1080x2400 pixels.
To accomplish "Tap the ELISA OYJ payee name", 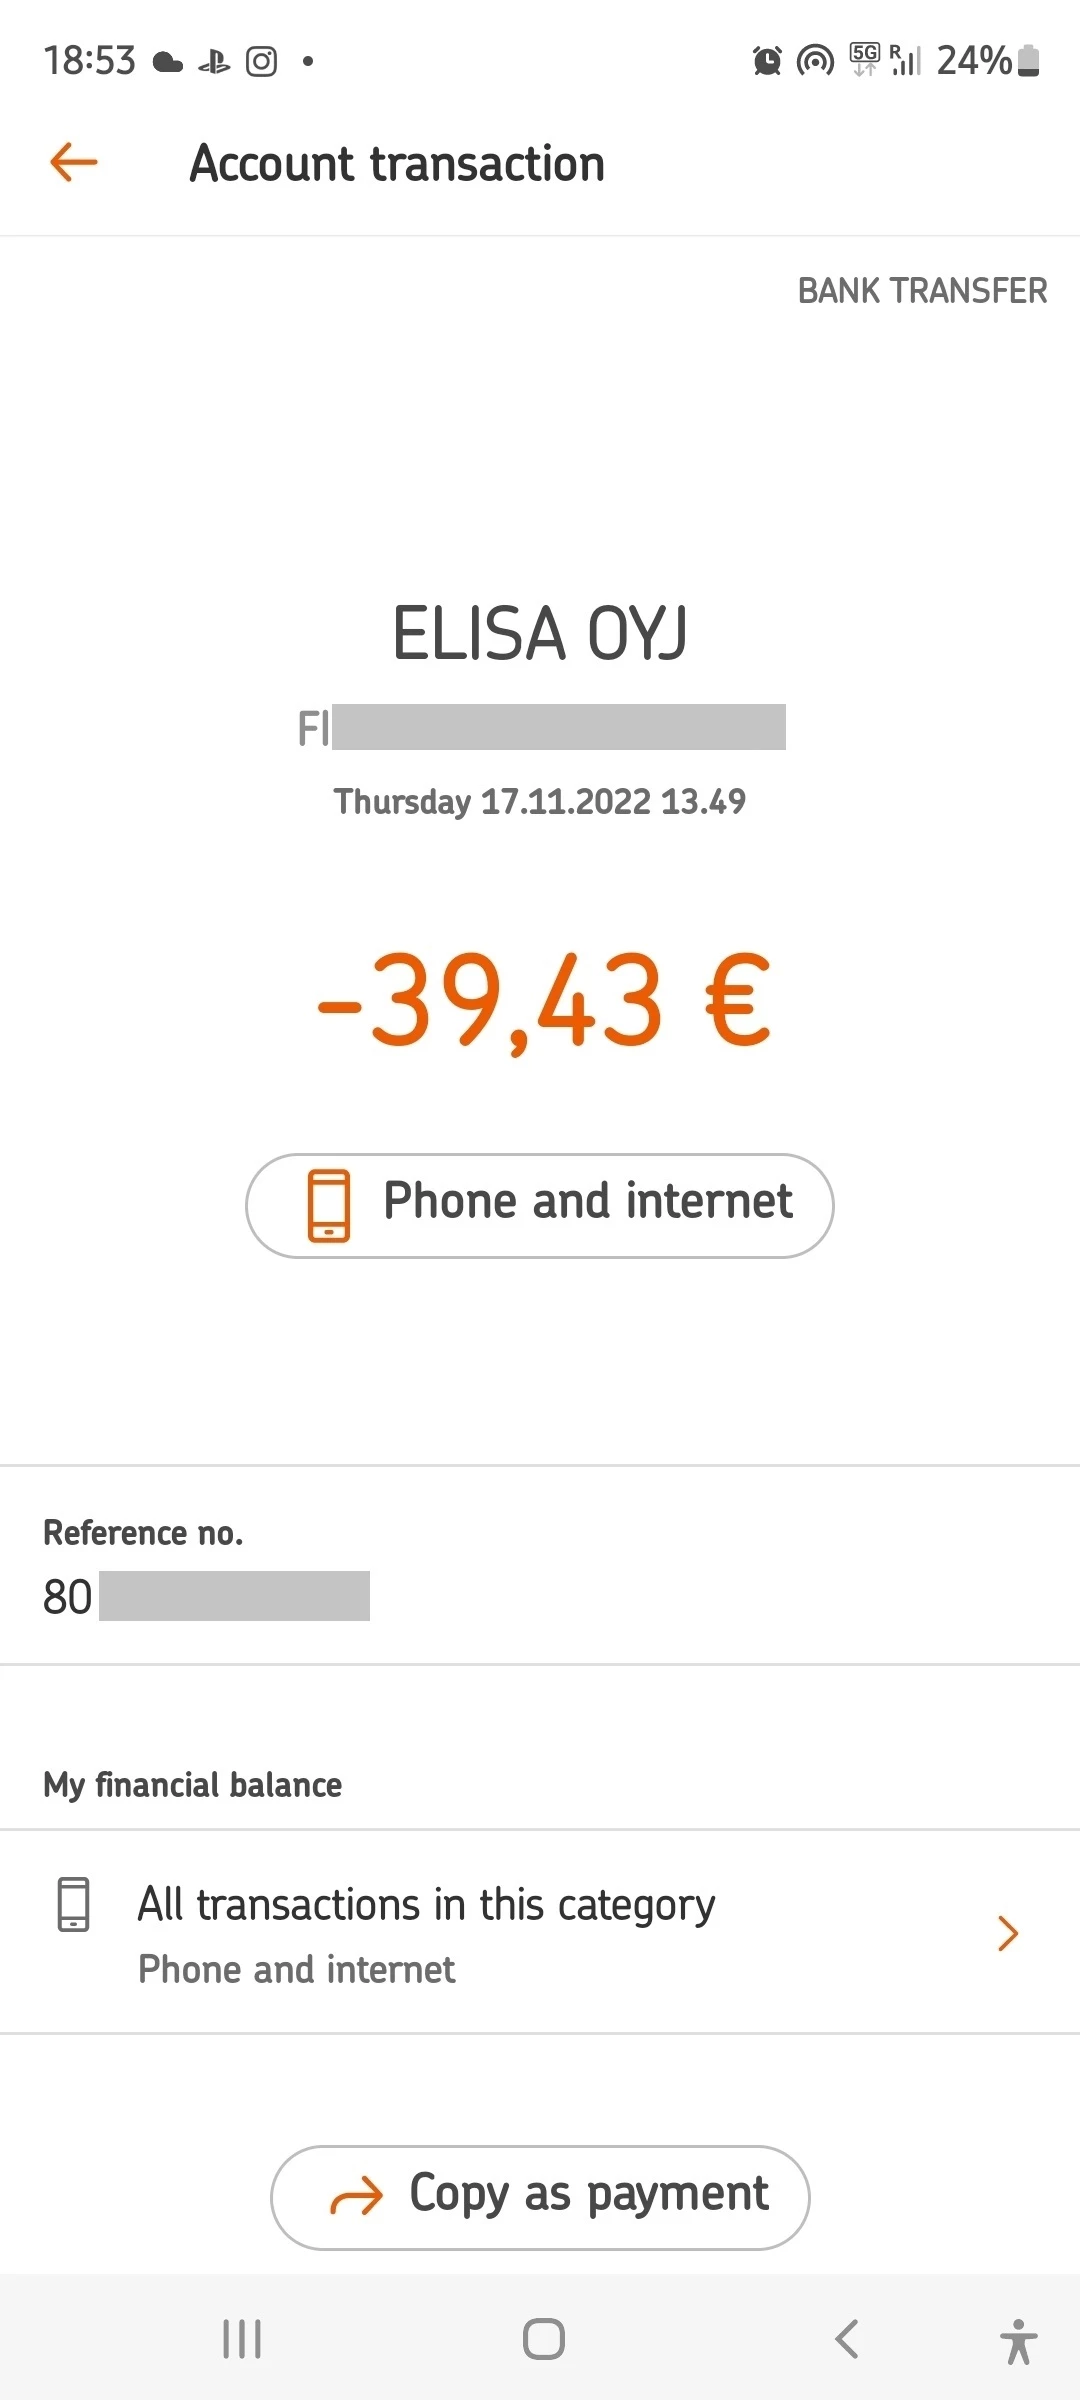I will 540,633.
